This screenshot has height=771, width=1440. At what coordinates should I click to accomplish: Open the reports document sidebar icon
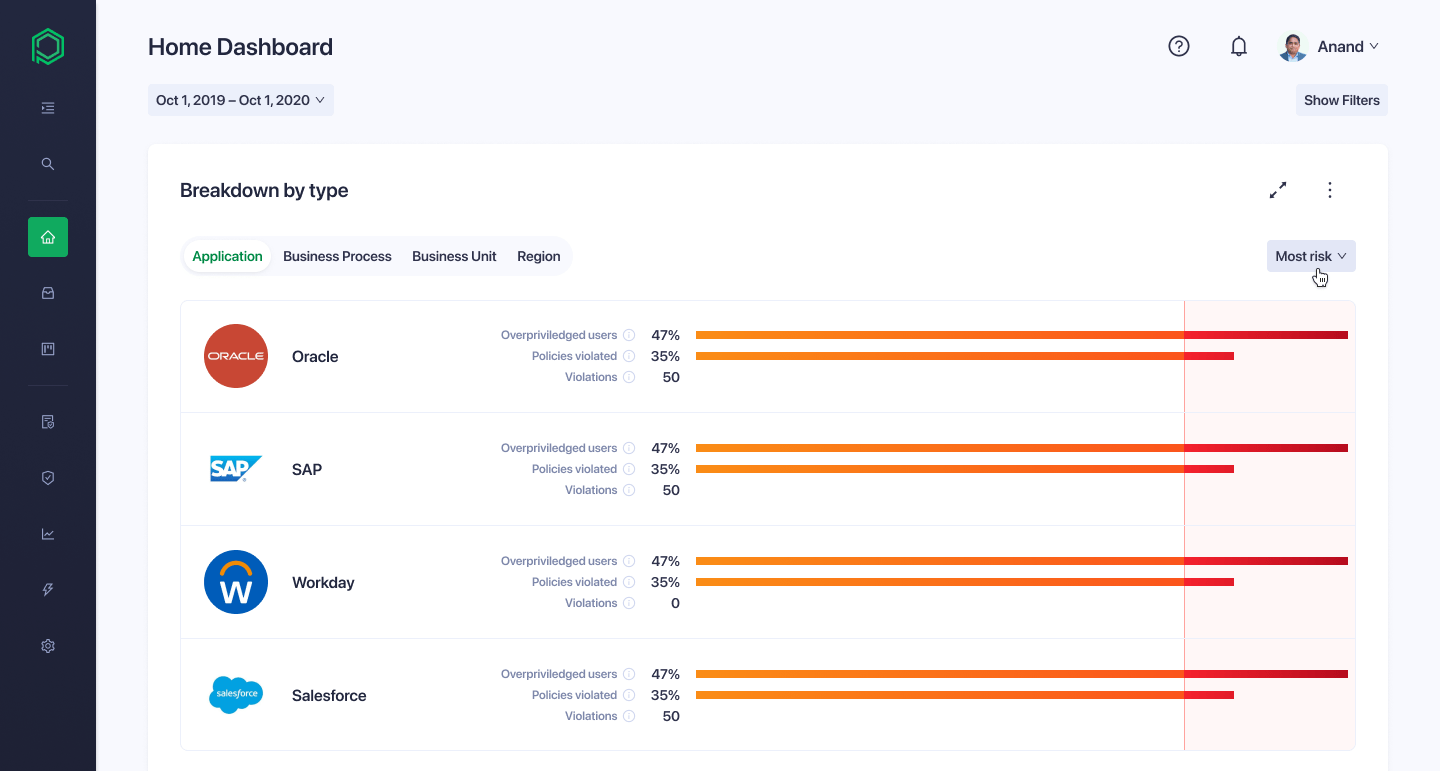point(48,422)
